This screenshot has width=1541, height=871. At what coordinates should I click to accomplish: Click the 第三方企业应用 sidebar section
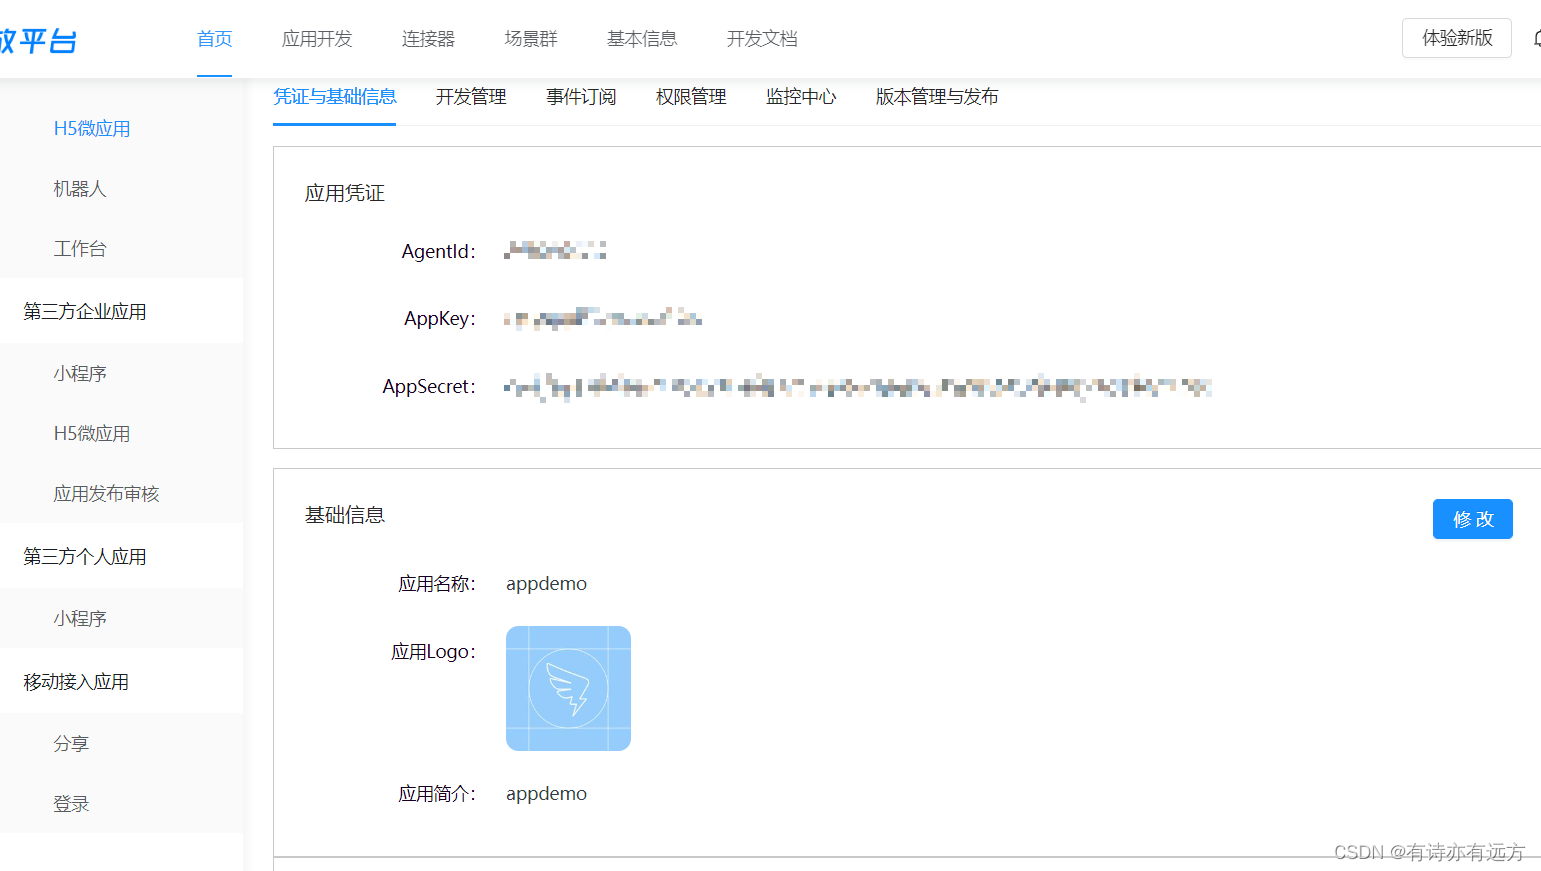coord(85,312)
